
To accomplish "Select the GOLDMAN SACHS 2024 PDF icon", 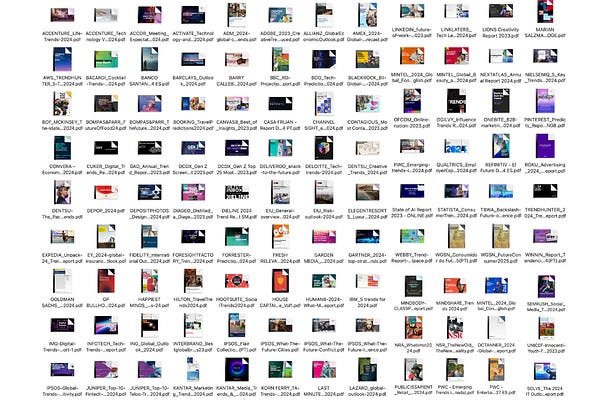I will point(62,281).
